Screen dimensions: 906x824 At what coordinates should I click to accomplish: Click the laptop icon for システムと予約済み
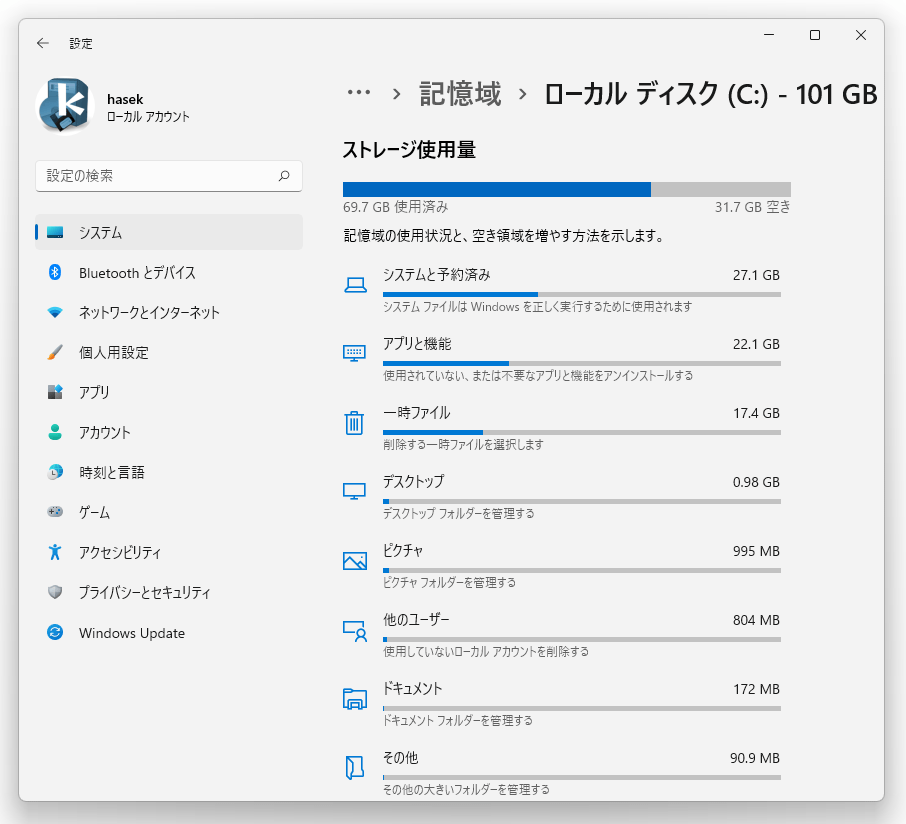[355, 285]
